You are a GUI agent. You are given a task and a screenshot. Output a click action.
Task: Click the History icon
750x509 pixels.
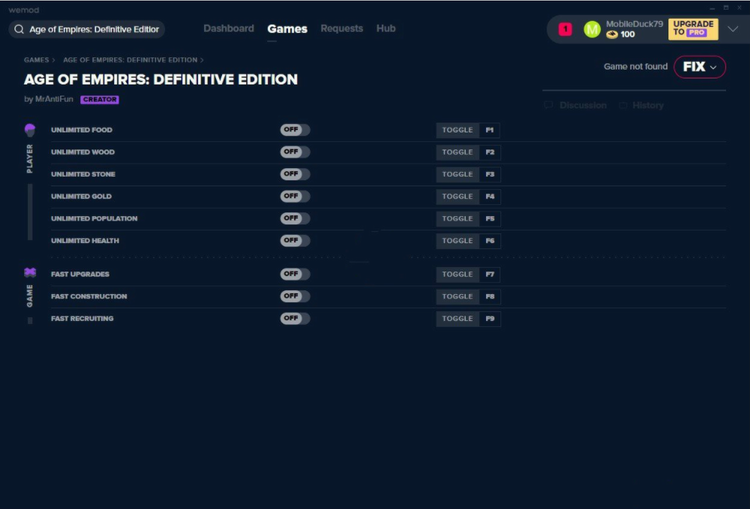pos(623,105)
